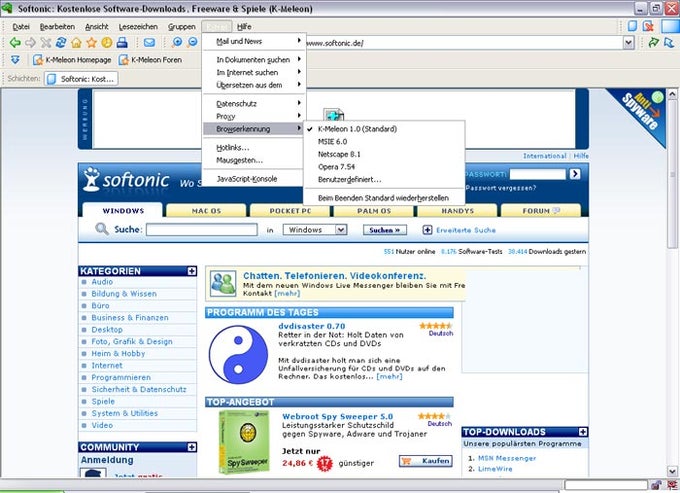Go to Home with the house icon

pyautogui.click(x=76, y=42)
